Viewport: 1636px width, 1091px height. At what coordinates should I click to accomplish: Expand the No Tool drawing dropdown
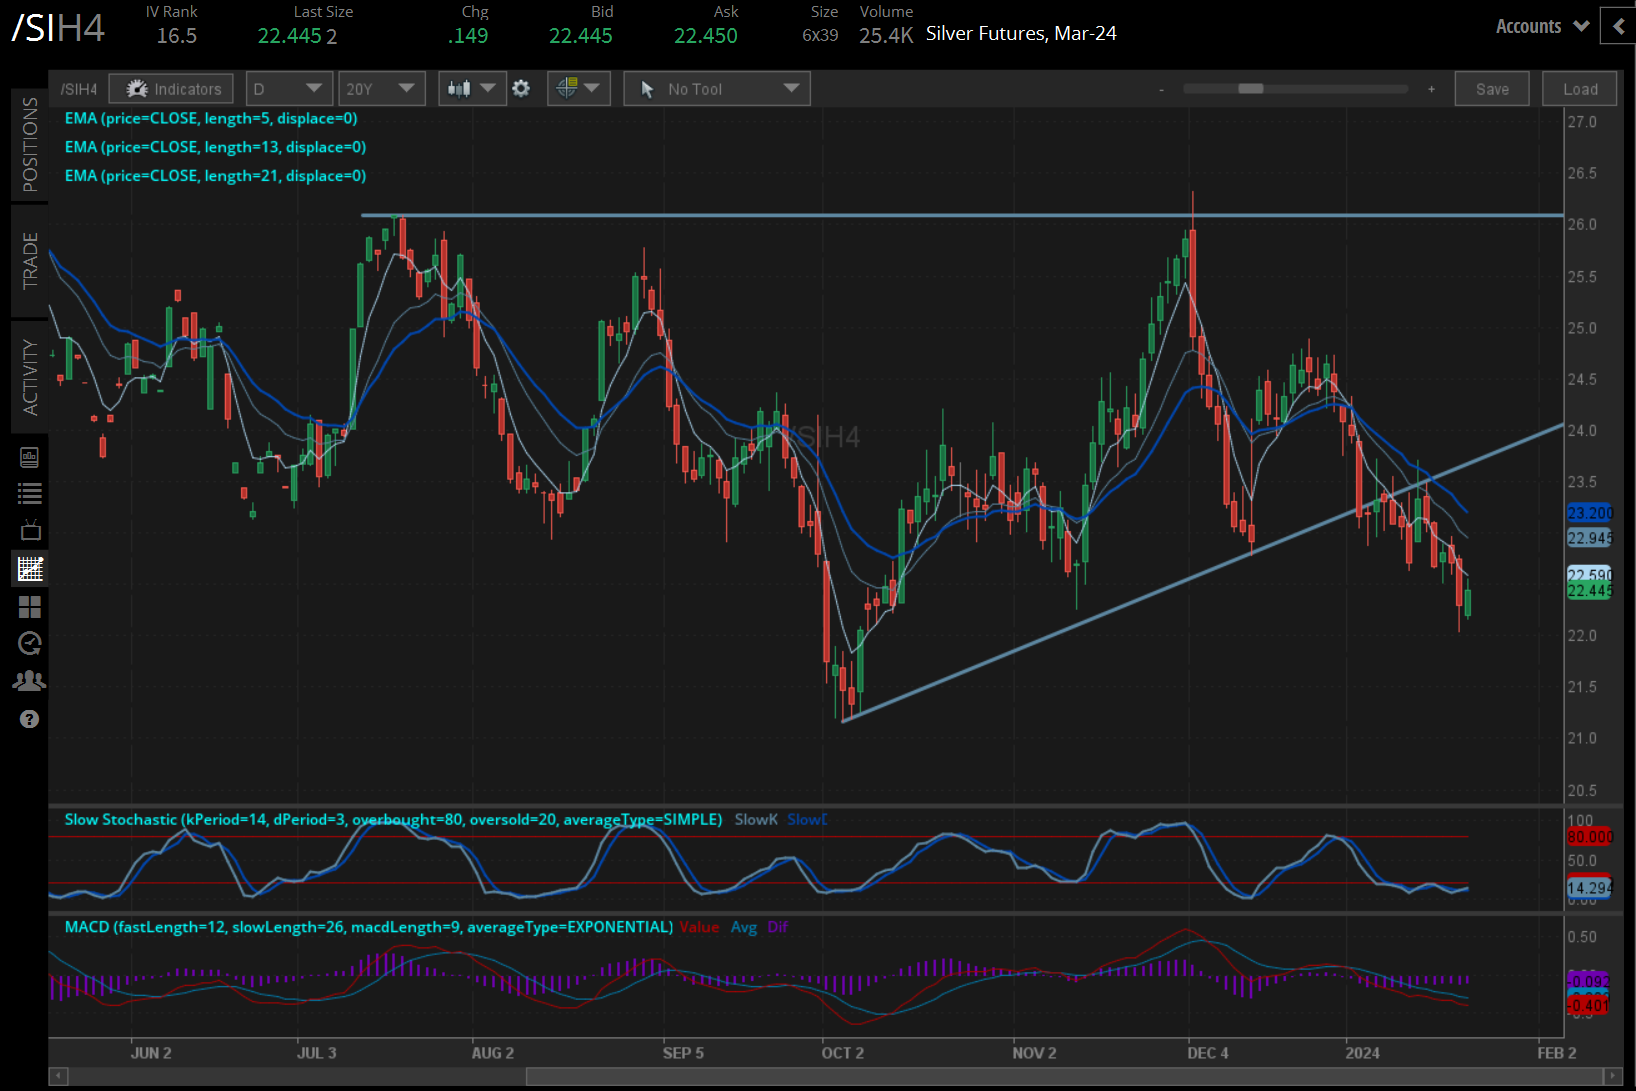pyautogui.click(x=717, y=89)
